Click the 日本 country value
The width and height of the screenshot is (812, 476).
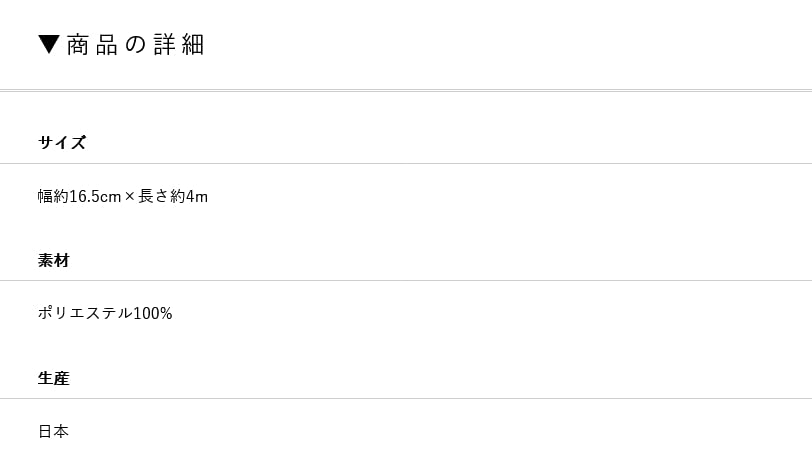pyautogui.click(x=54, y=431)
